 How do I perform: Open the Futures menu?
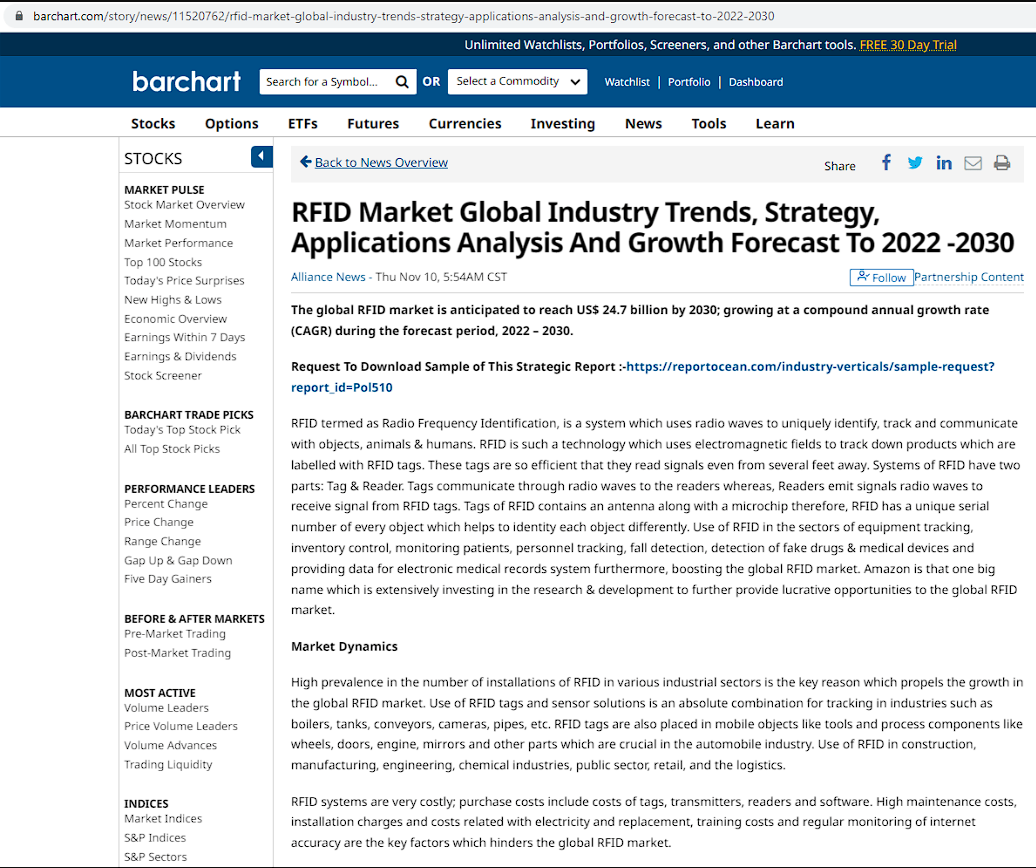point(373,124)
